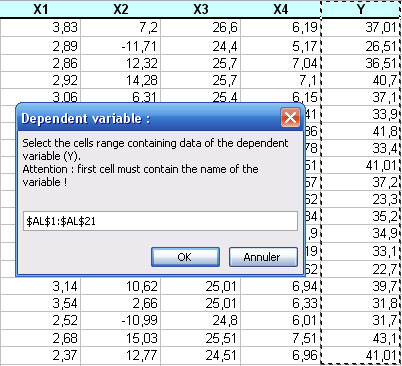Click cell with value 6,33

click(x=281, y=303)
